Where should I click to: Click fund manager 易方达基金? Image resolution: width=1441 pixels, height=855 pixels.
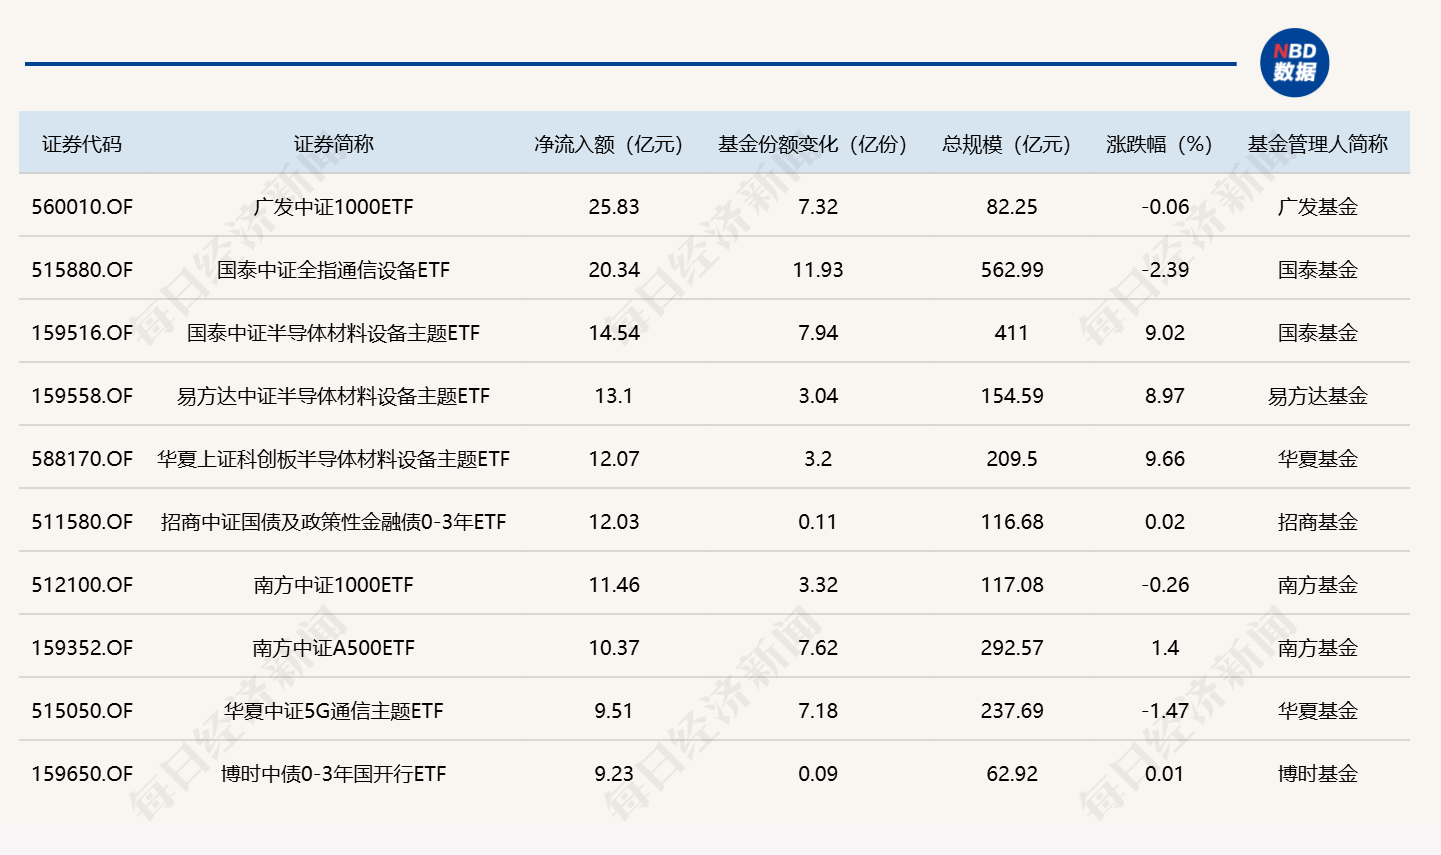(1318, 396)
